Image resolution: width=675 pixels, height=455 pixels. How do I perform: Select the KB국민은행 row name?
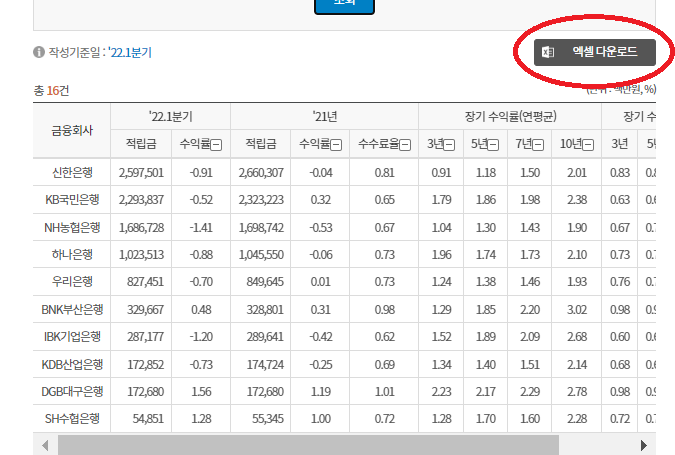coord(72,200)
